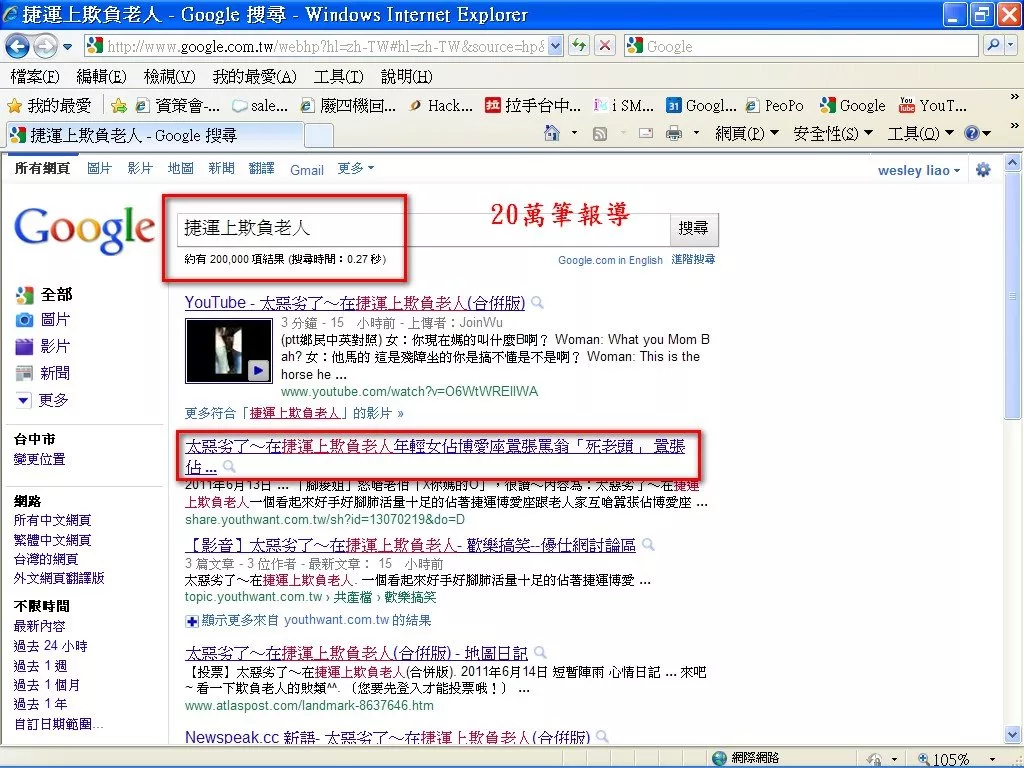Viewport: 1024px width, 768px height.
Task: Expand the address bar history dropdown
Action: (555, 46)
